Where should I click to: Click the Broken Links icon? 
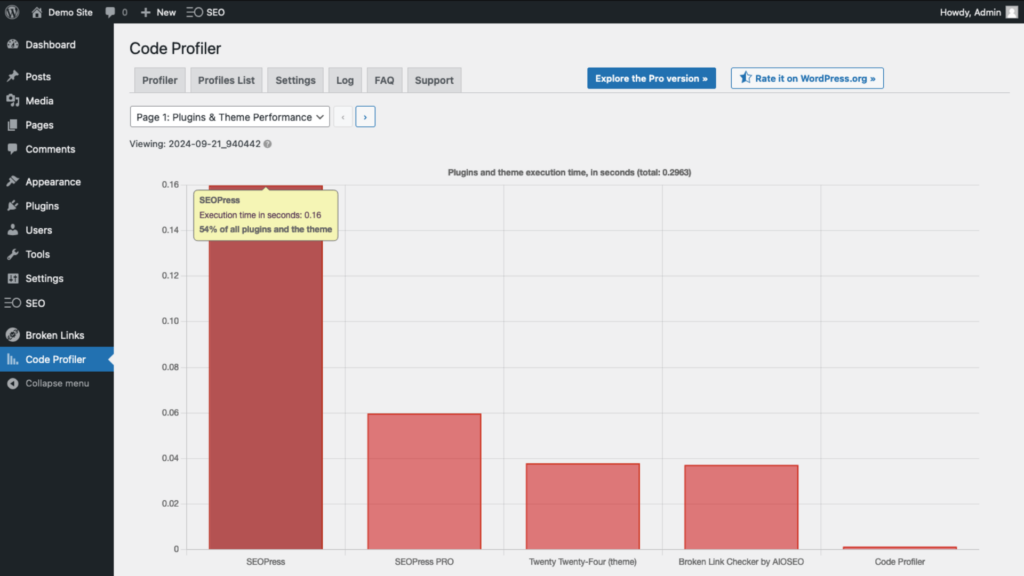[13, 335]
